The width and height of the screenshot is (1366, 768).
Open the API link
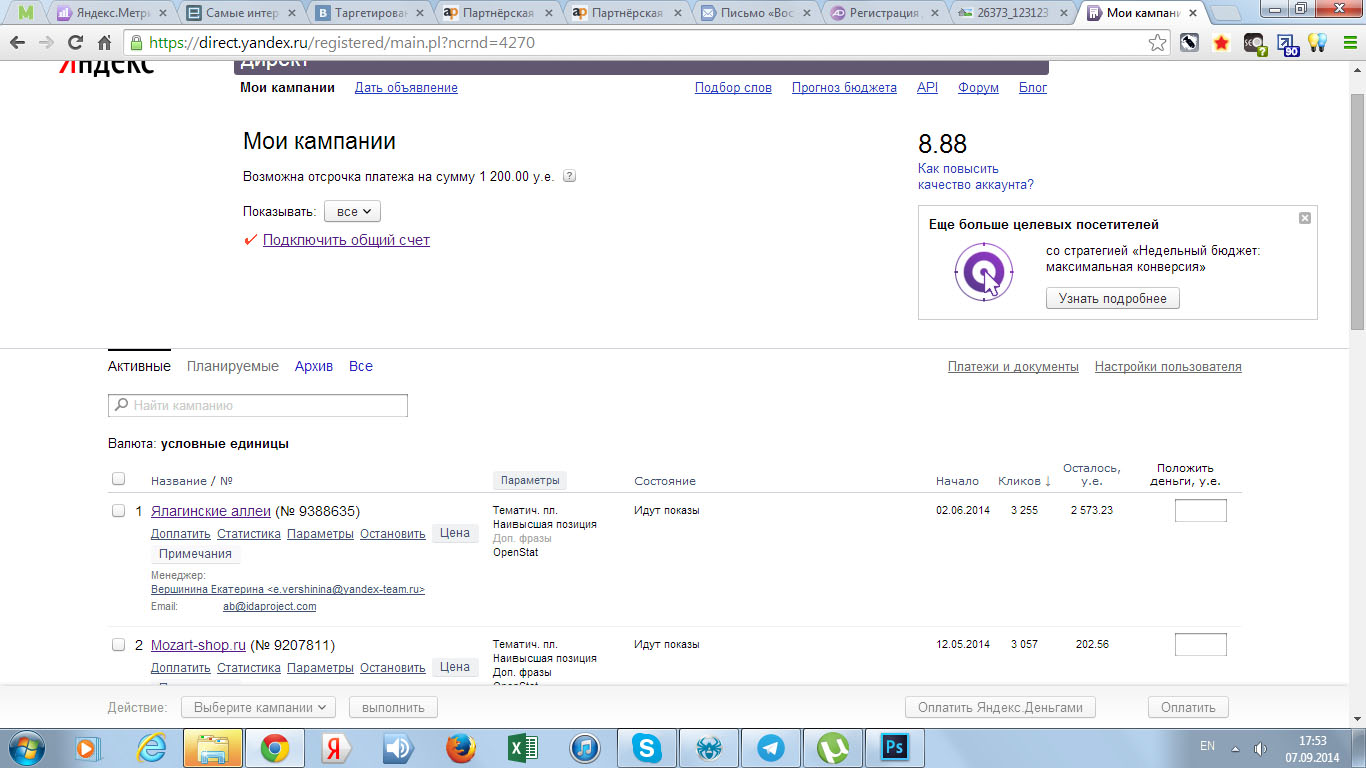pos(927,88)
